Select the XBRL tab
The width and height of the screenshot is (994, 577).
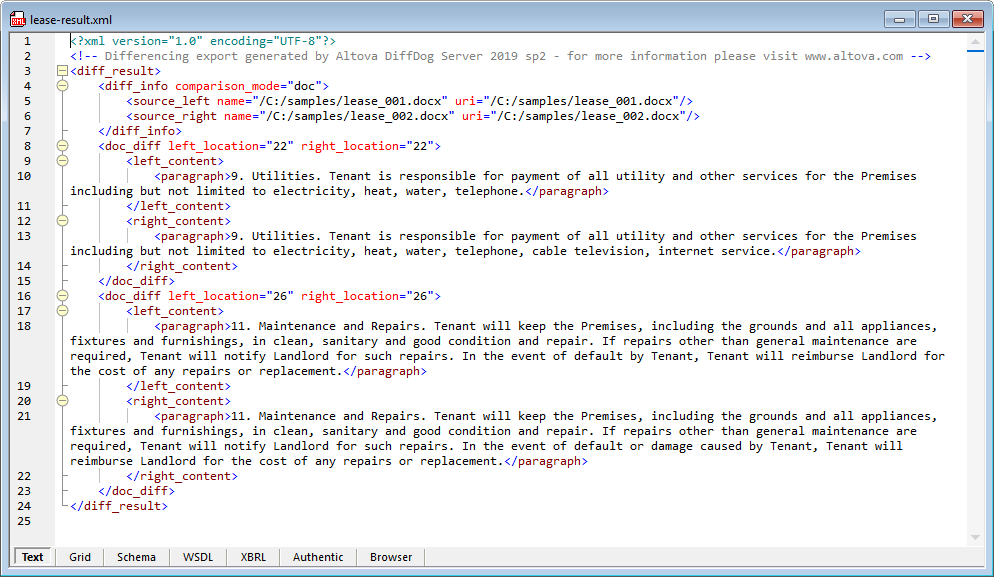(x=252, y=557)
